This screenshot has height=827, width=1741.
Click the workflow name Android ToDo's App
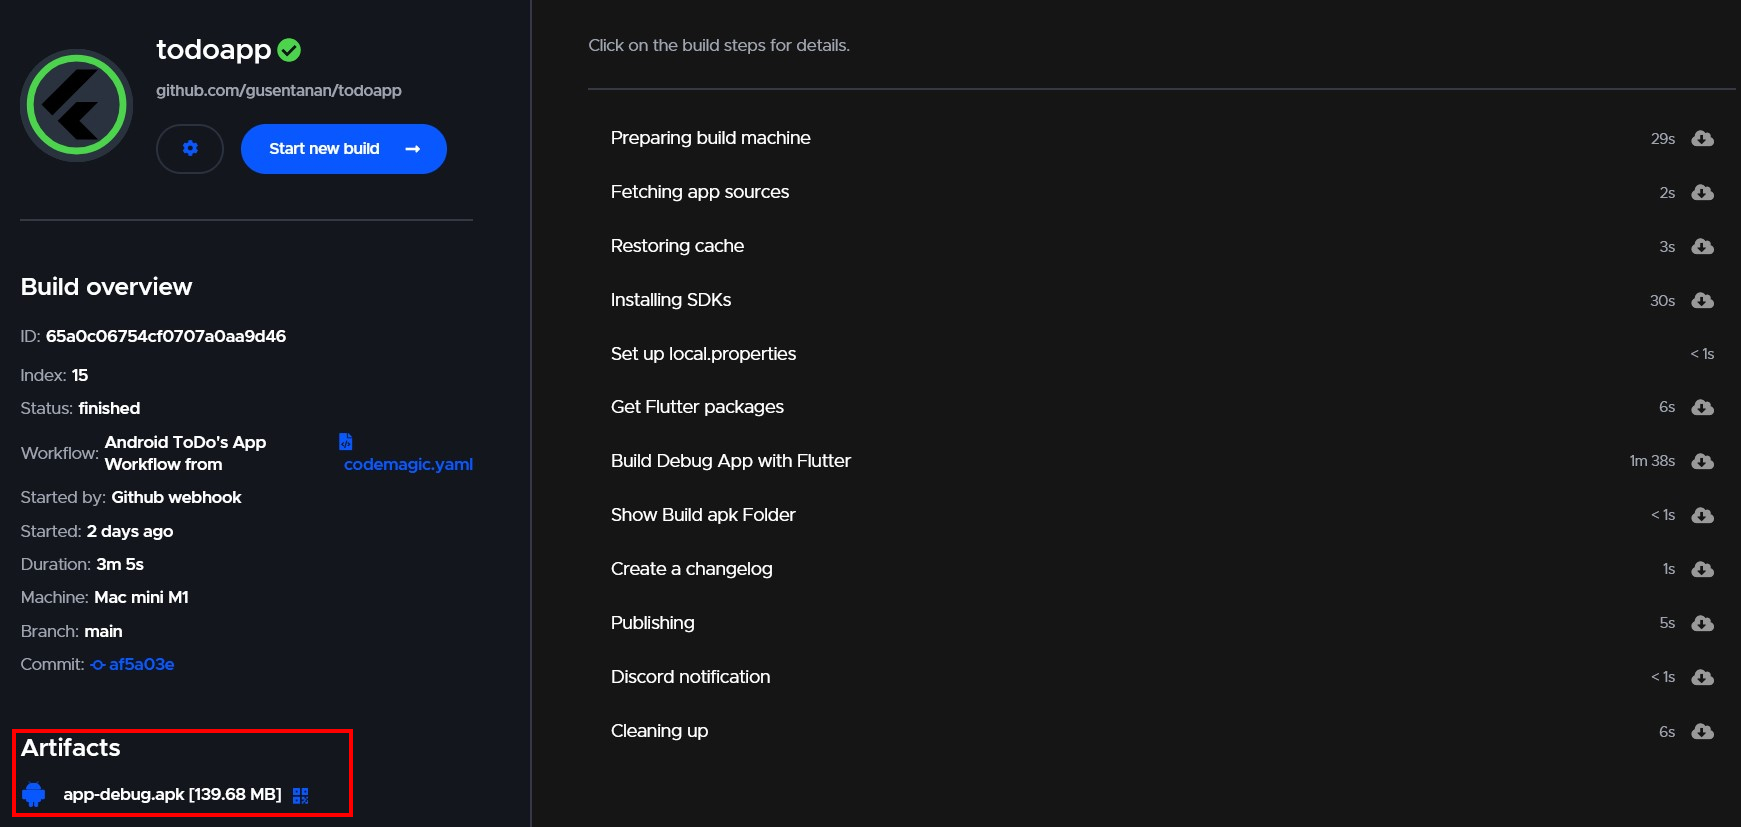pos(185,442)
